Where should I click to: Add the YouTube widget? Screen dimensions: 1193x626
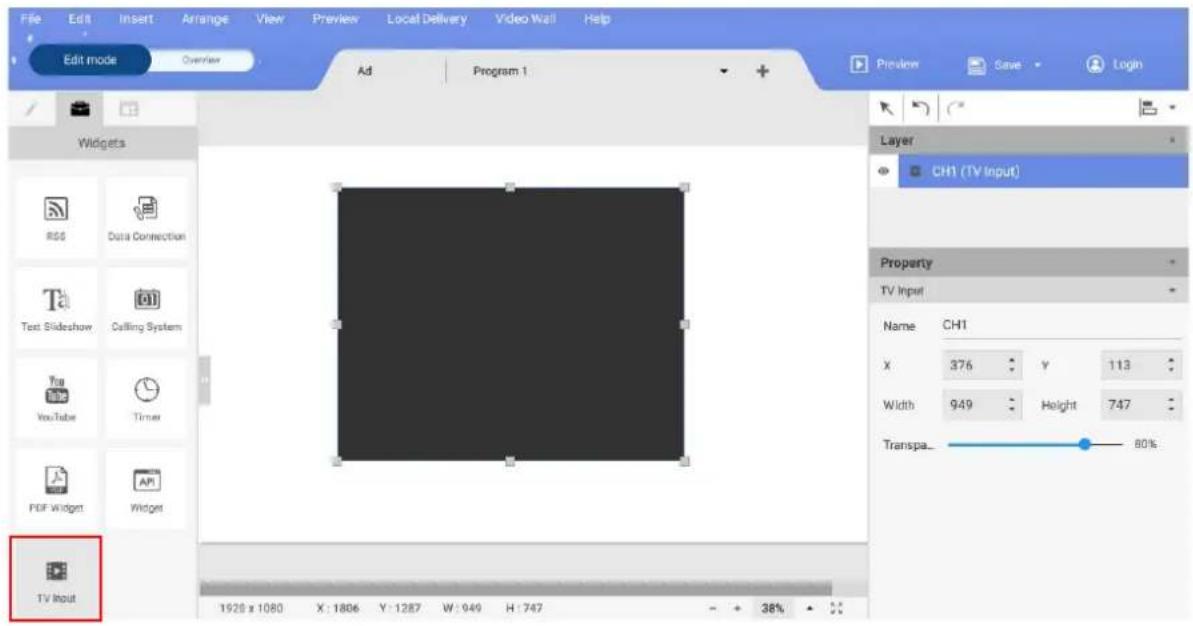click(56, 399)
